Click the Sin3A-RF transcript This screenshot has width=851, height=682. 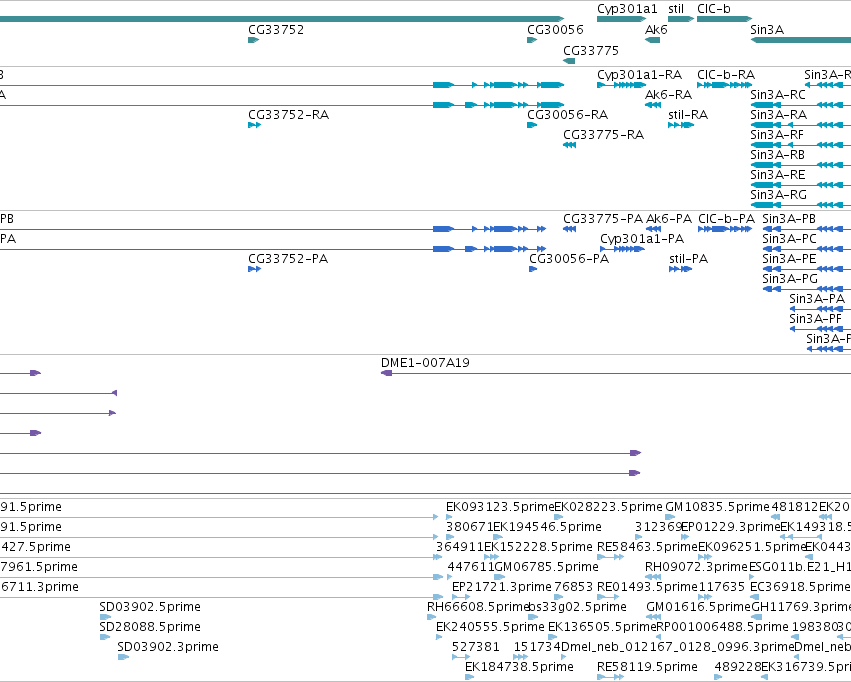(801, 145)
